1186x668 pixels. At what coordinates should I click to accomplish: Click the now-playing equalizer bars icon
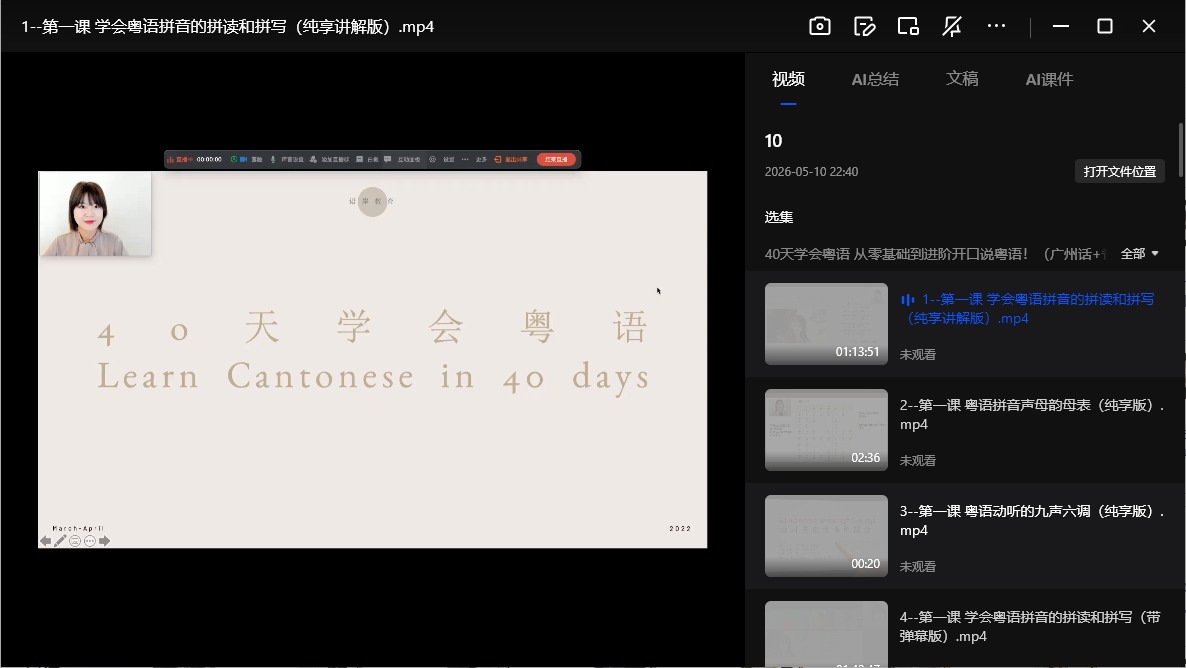click(908, 300)
